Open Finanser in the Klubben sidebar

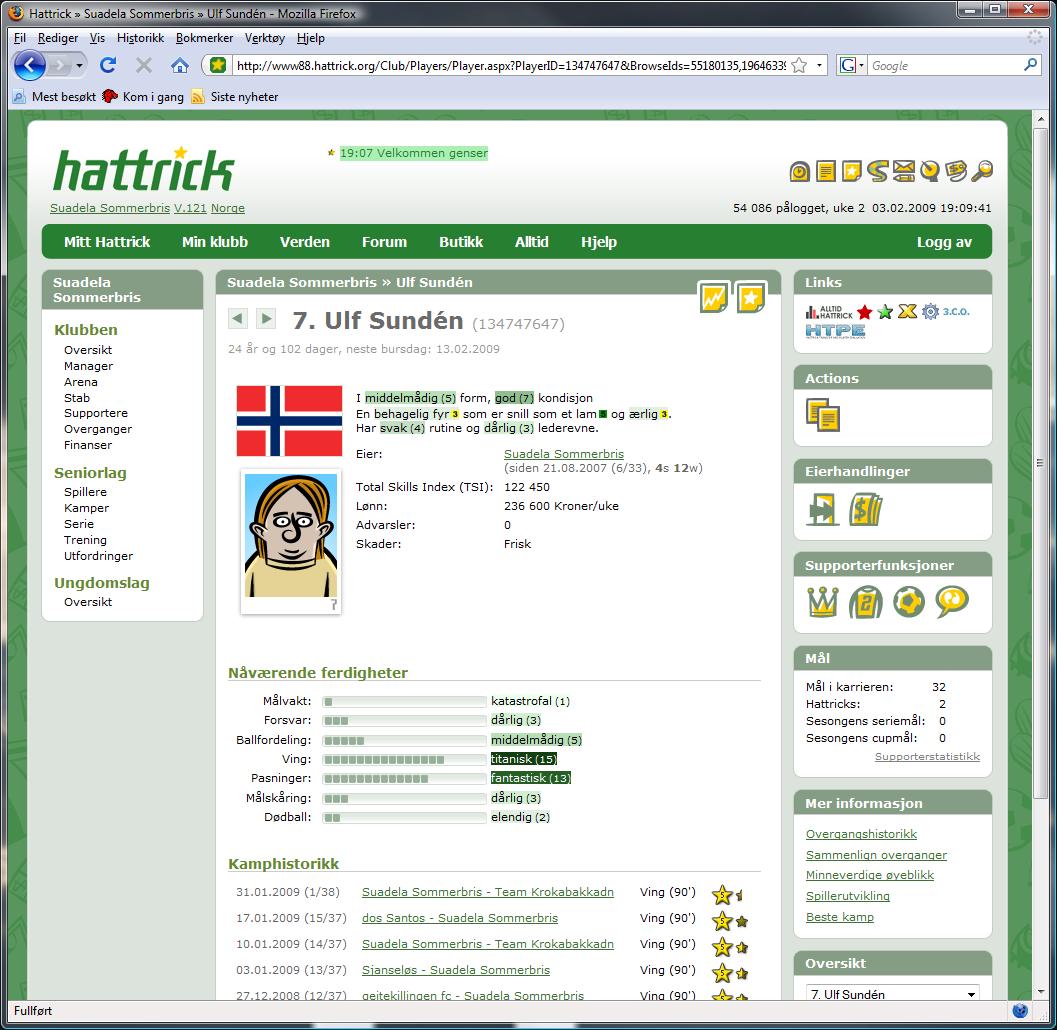click(88, 445)
